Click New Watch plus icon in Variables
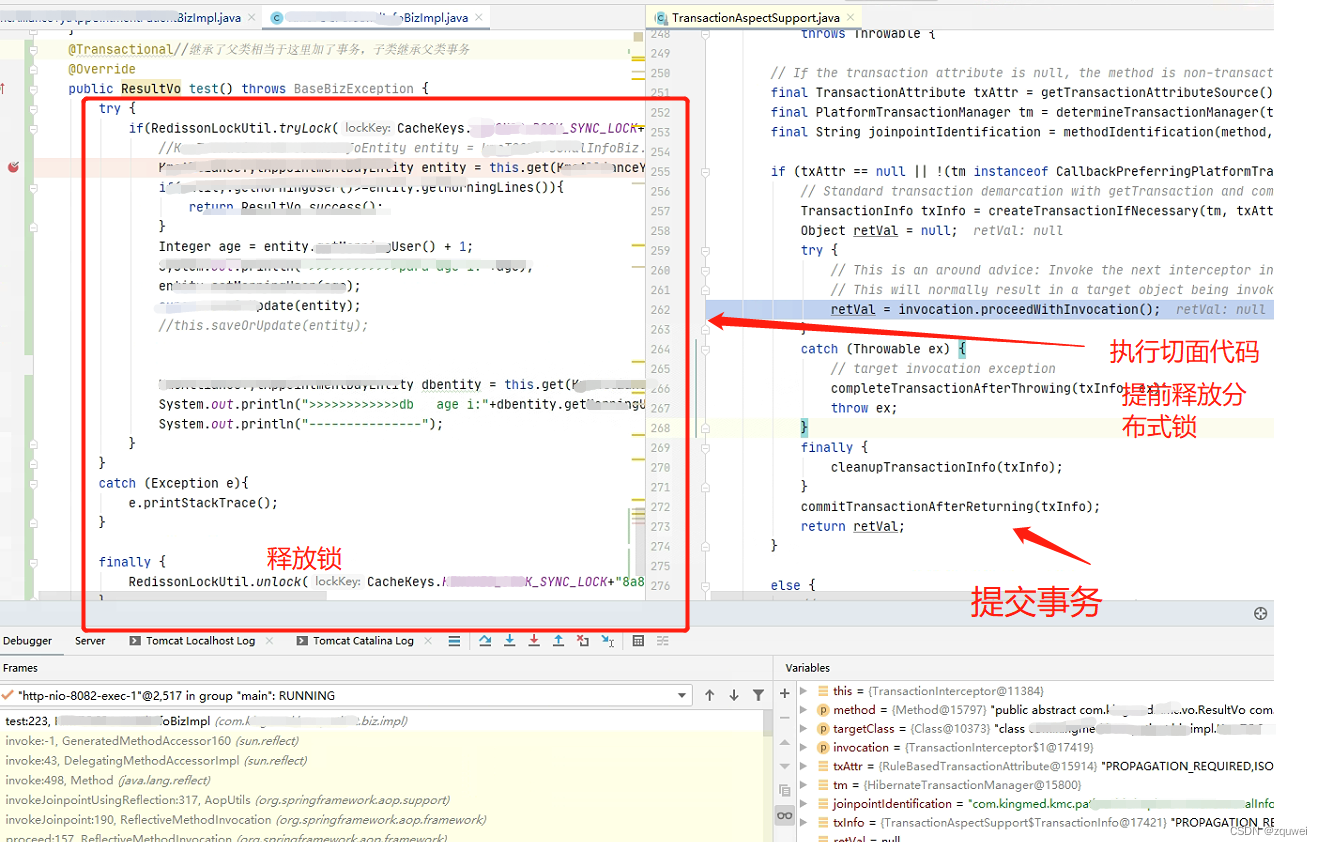The height and width of the screenshot is (846, 1322). (785, 692)
